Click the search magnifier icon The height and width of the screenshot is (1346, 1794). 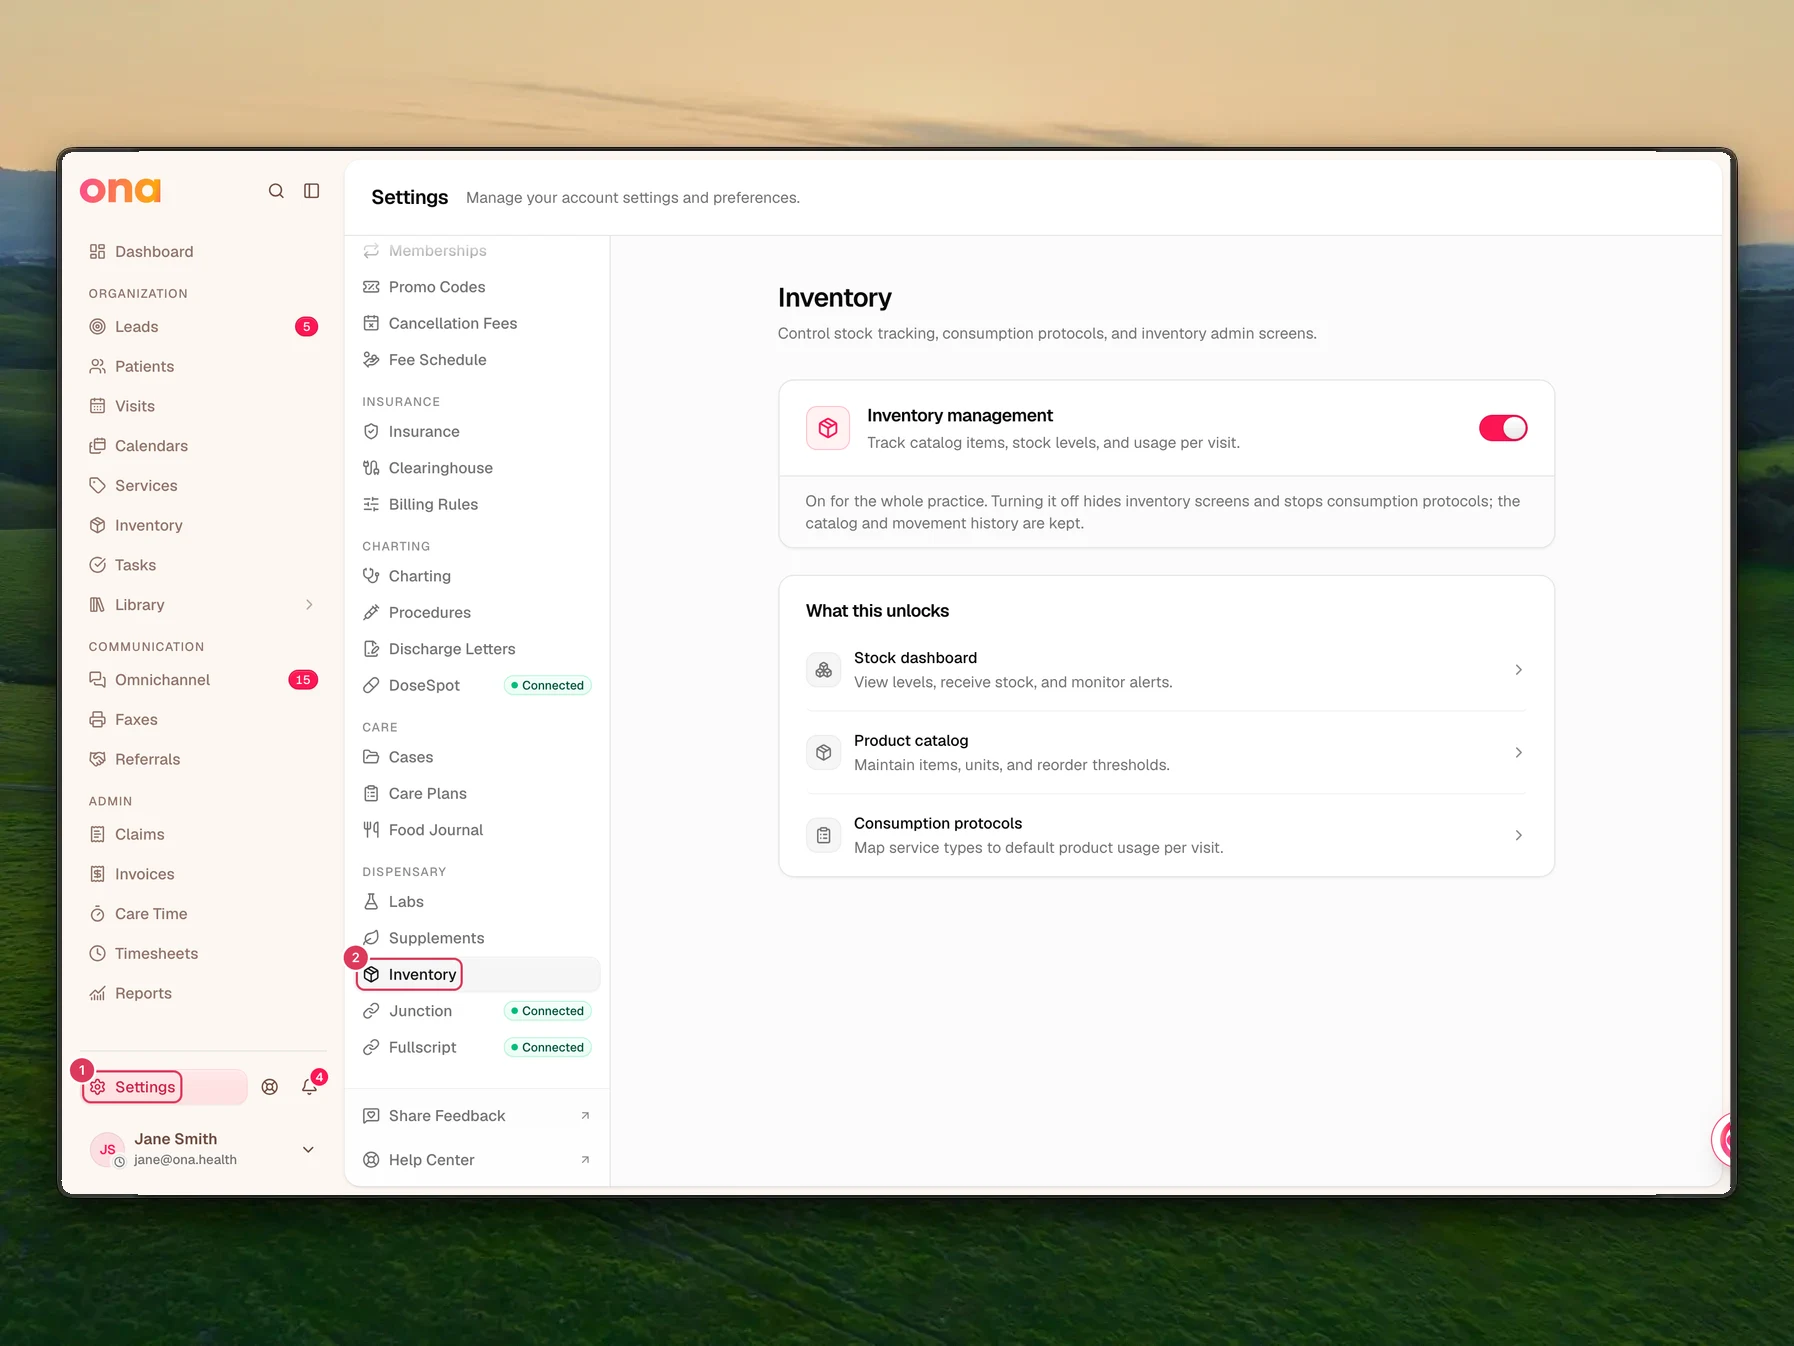(x=276, y=191)
